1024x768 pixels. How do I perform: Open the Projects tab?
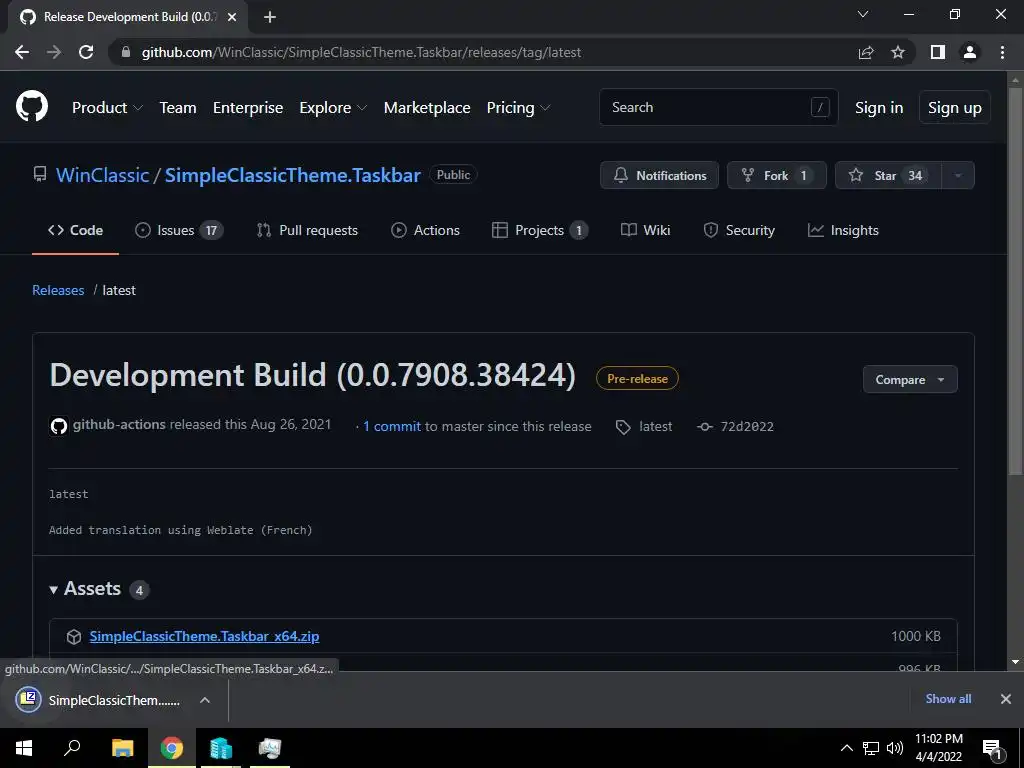click(x=539, y=230)
